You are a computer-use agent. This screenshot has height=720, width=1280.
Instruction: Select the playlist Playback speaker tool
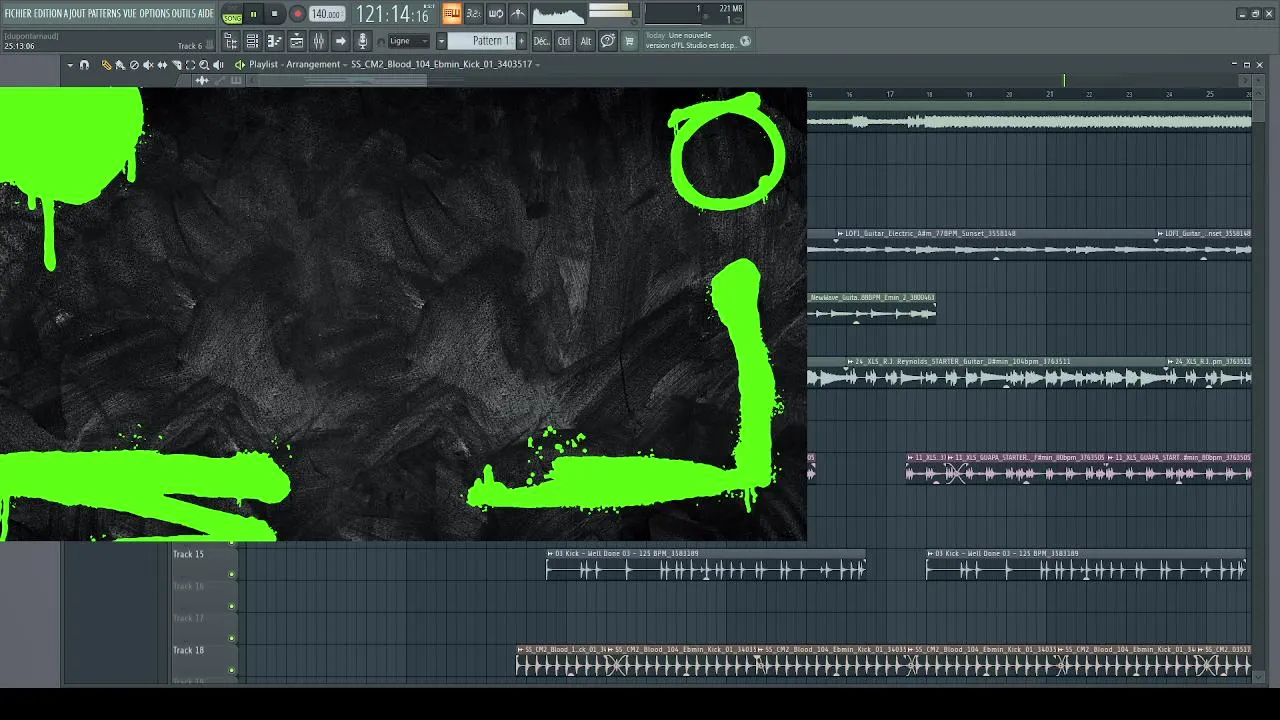click(218, 65)
